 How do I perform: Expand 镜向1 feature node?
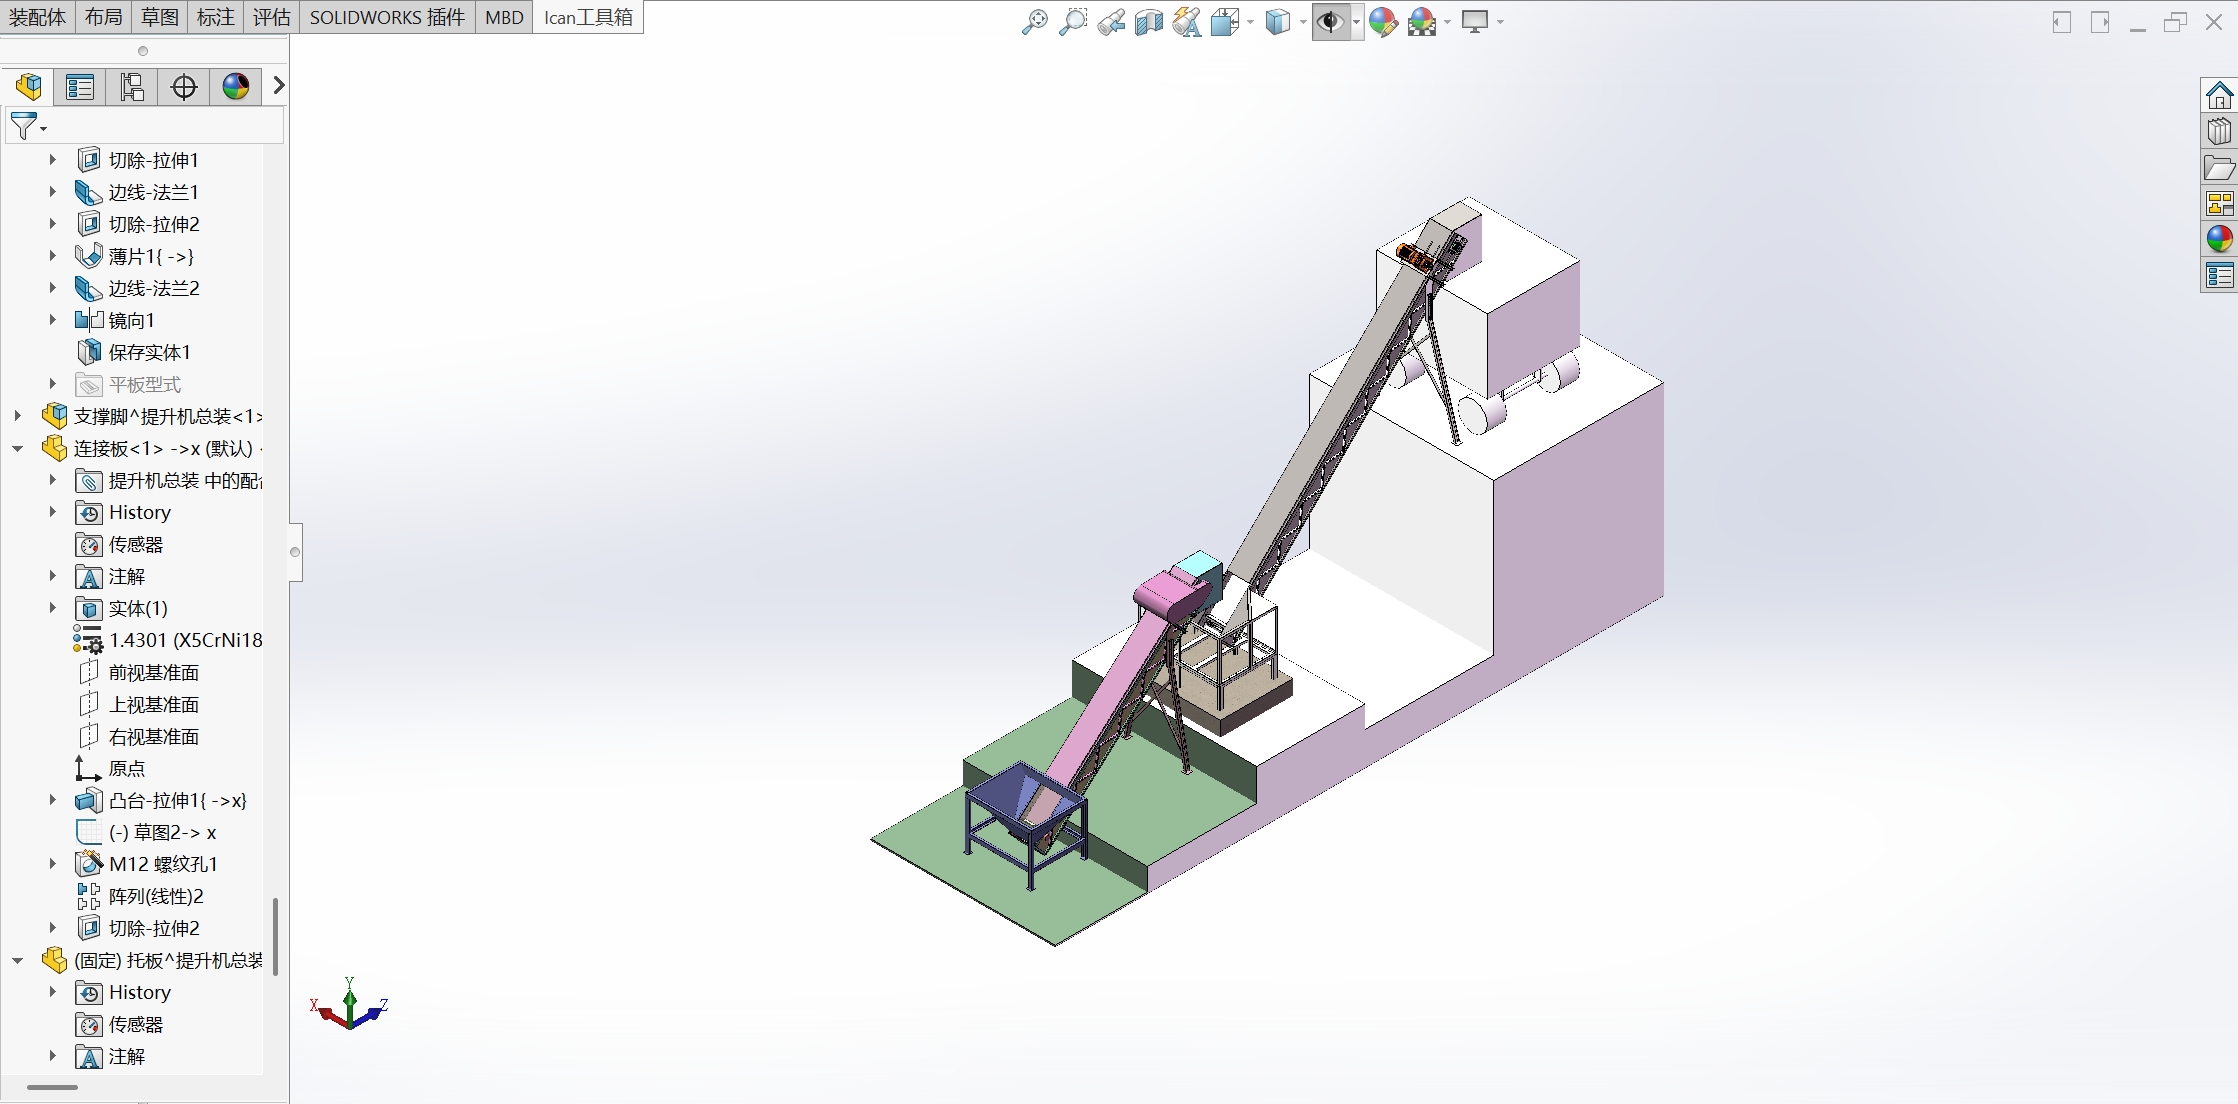pos(52,320)
